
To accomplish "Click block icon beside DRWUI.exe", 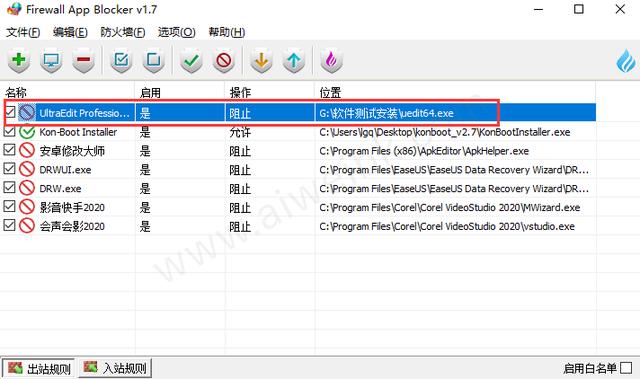I will (x=27, y=169).
